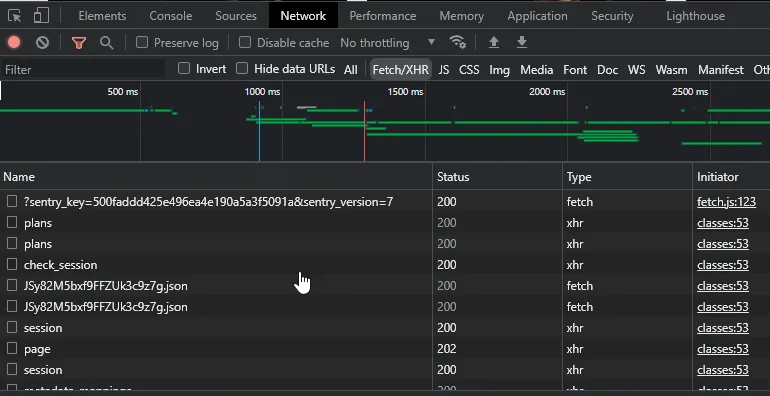Open classes:53 initiator for page row
Viewport: 770px width, 396px height.
click(723, 349)
